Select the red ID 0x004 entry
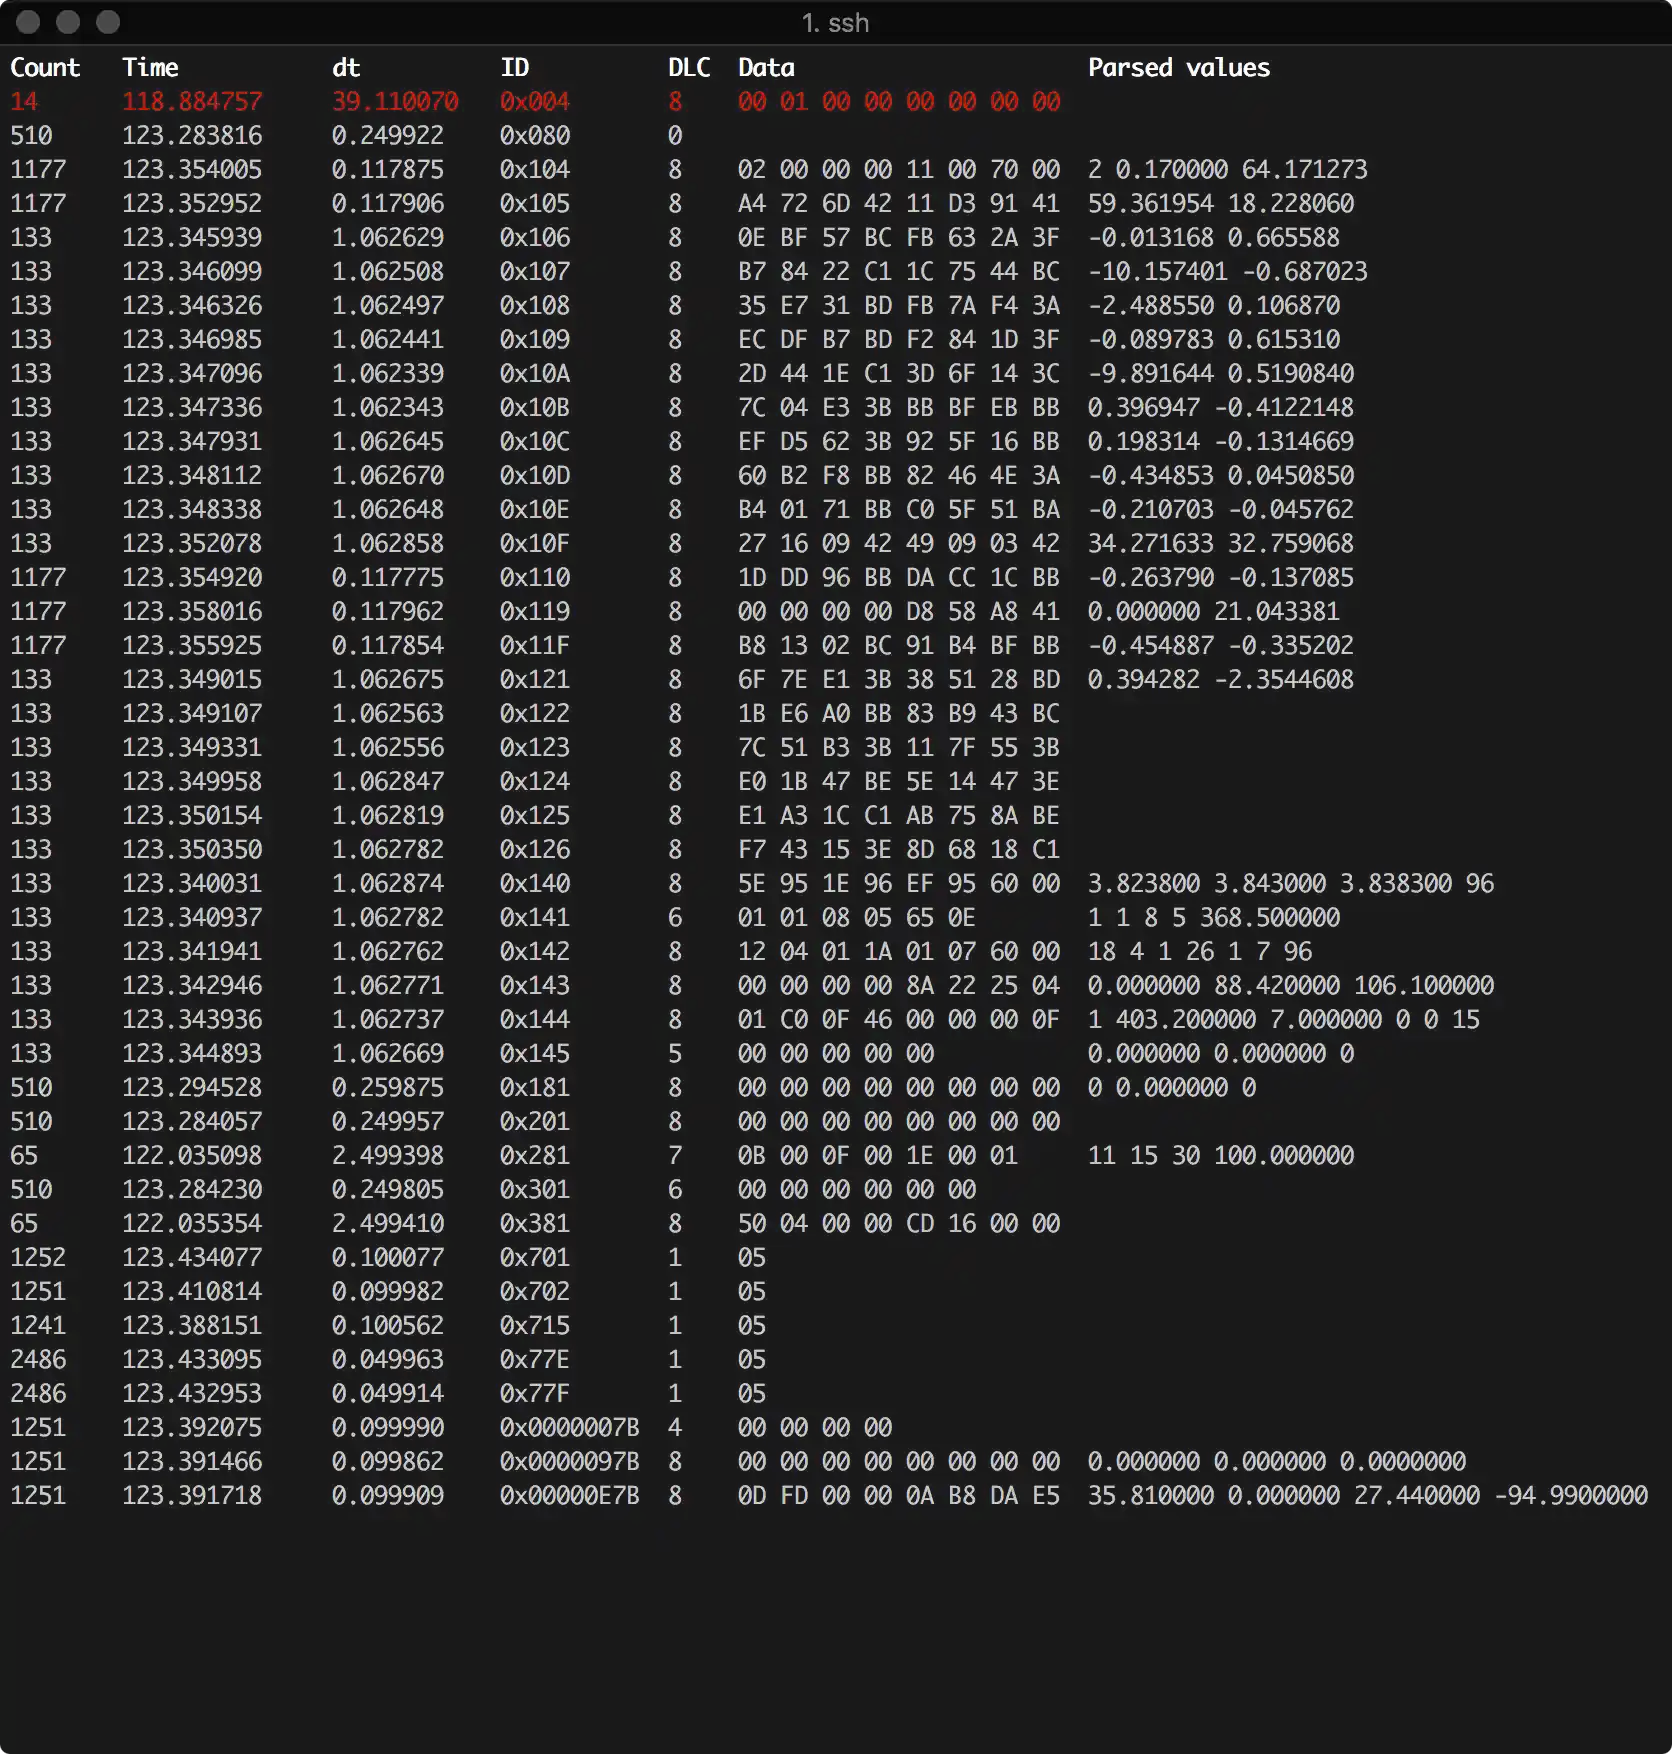Image resolution: width=1672 pixels, height=1754 pixels. tap(534, 102)
